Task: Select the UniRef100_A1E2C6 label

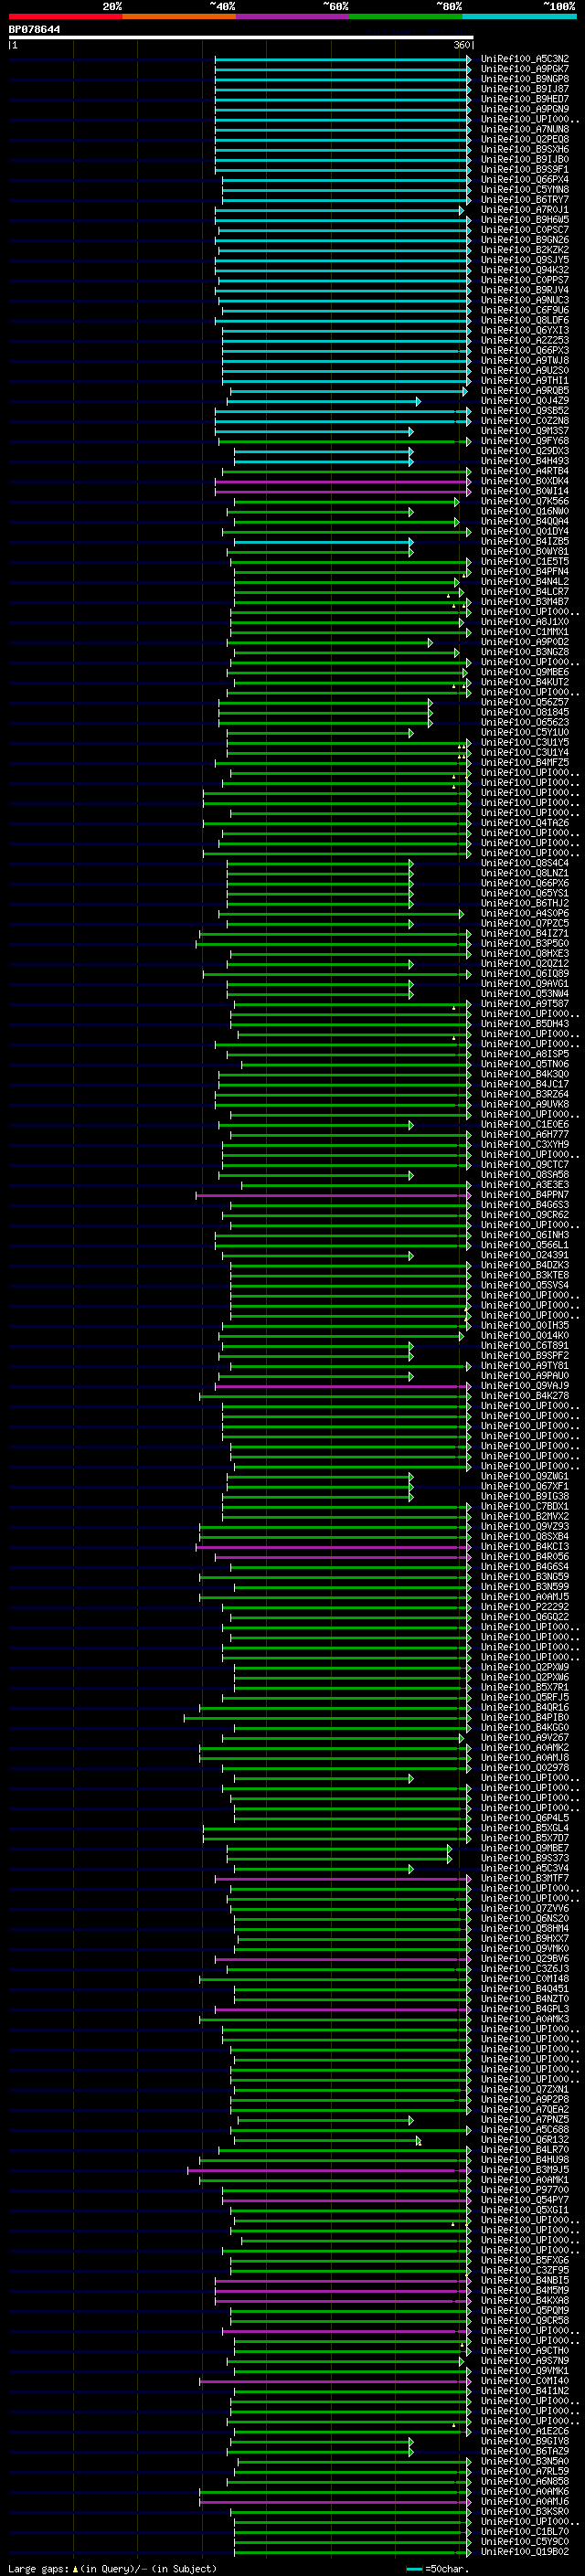Action: 525,2431
